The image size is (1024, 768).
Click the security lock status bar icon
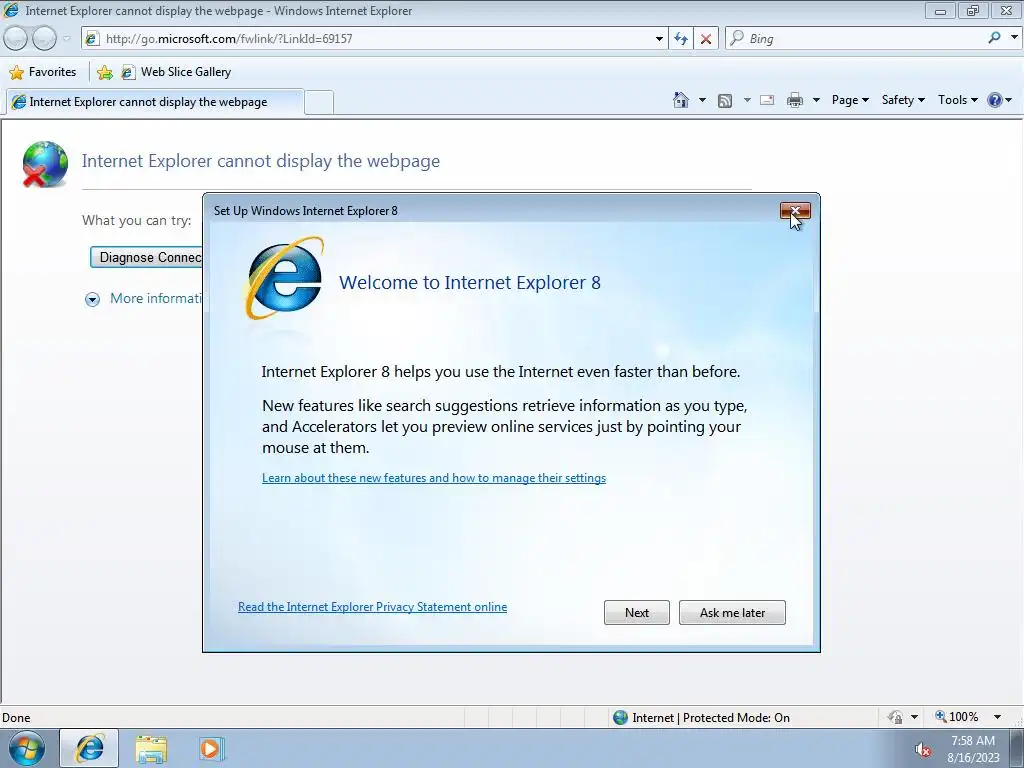coord(895,717)
